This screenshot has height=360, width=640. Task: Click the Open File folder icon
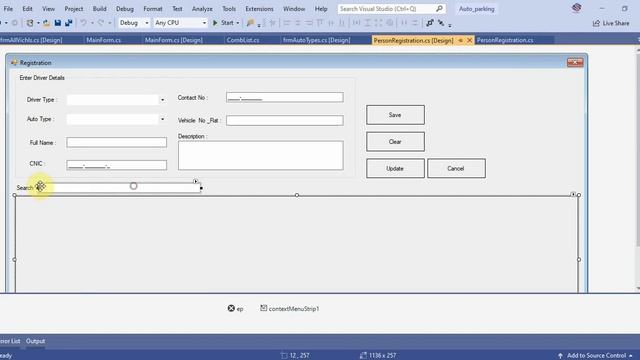[x=47, y=23]
